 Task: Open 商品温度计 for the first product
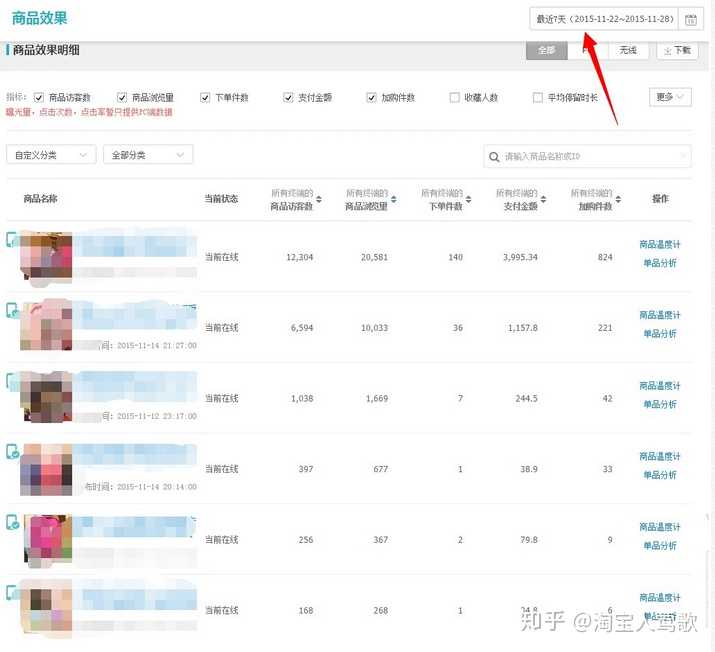click(659, 245)
